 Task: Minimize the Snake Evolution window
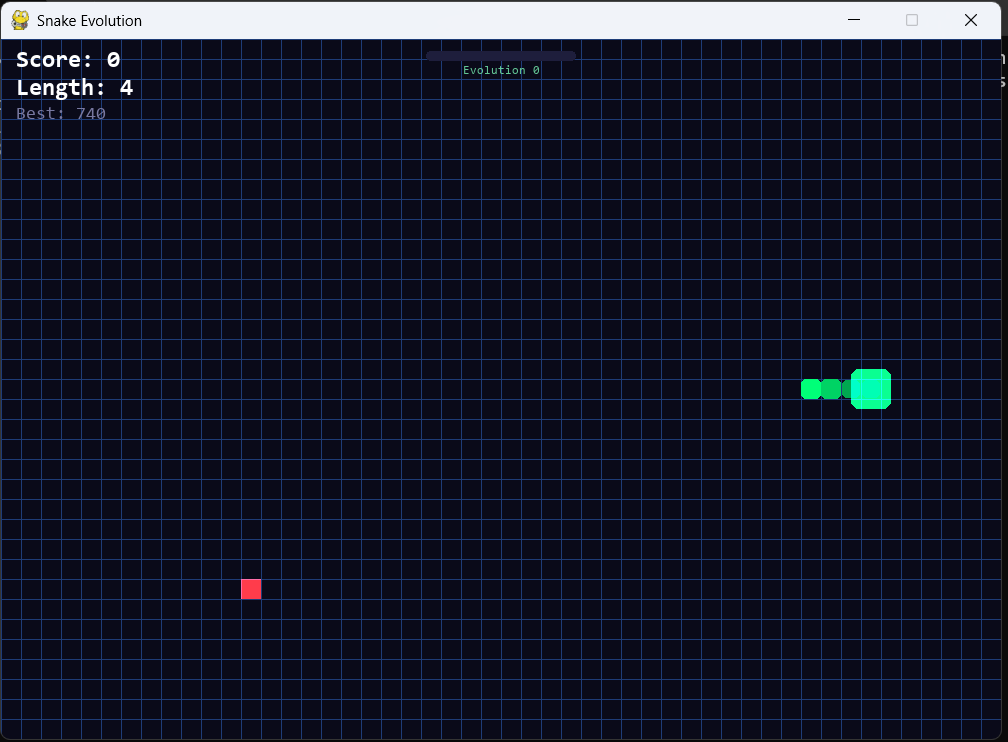tap(854, 20)
